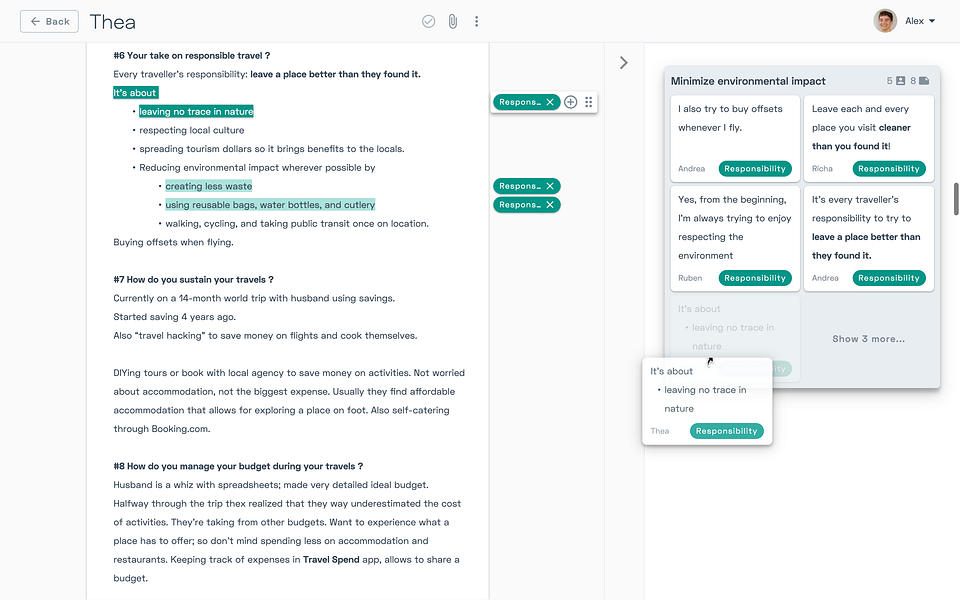This screenshot has height=600, width=960.
Task: Click Responsibility tag on Andrea's offsets card
Action: 755,168
